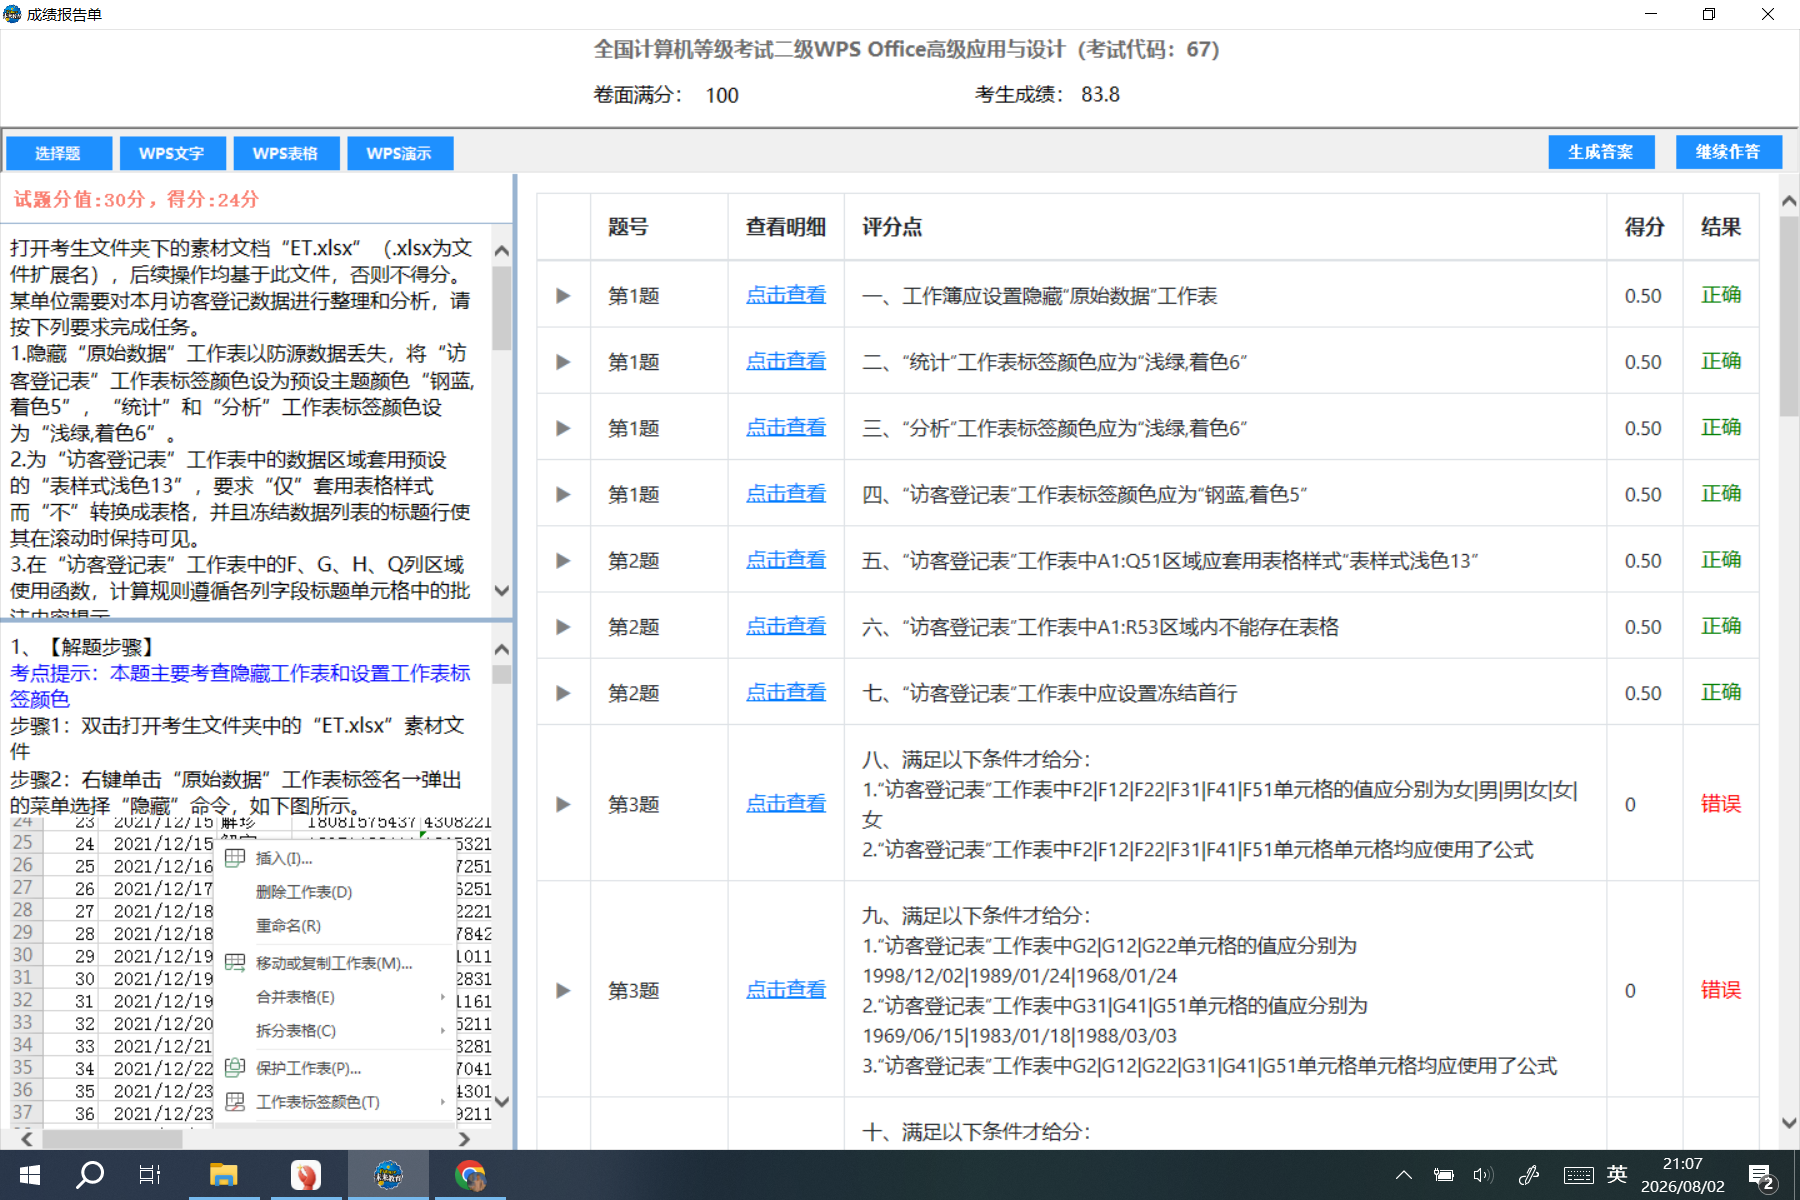Click the 0.50 score of 表样式浅色13 row
The image size is (1800, 1200).
(1643, 561)
